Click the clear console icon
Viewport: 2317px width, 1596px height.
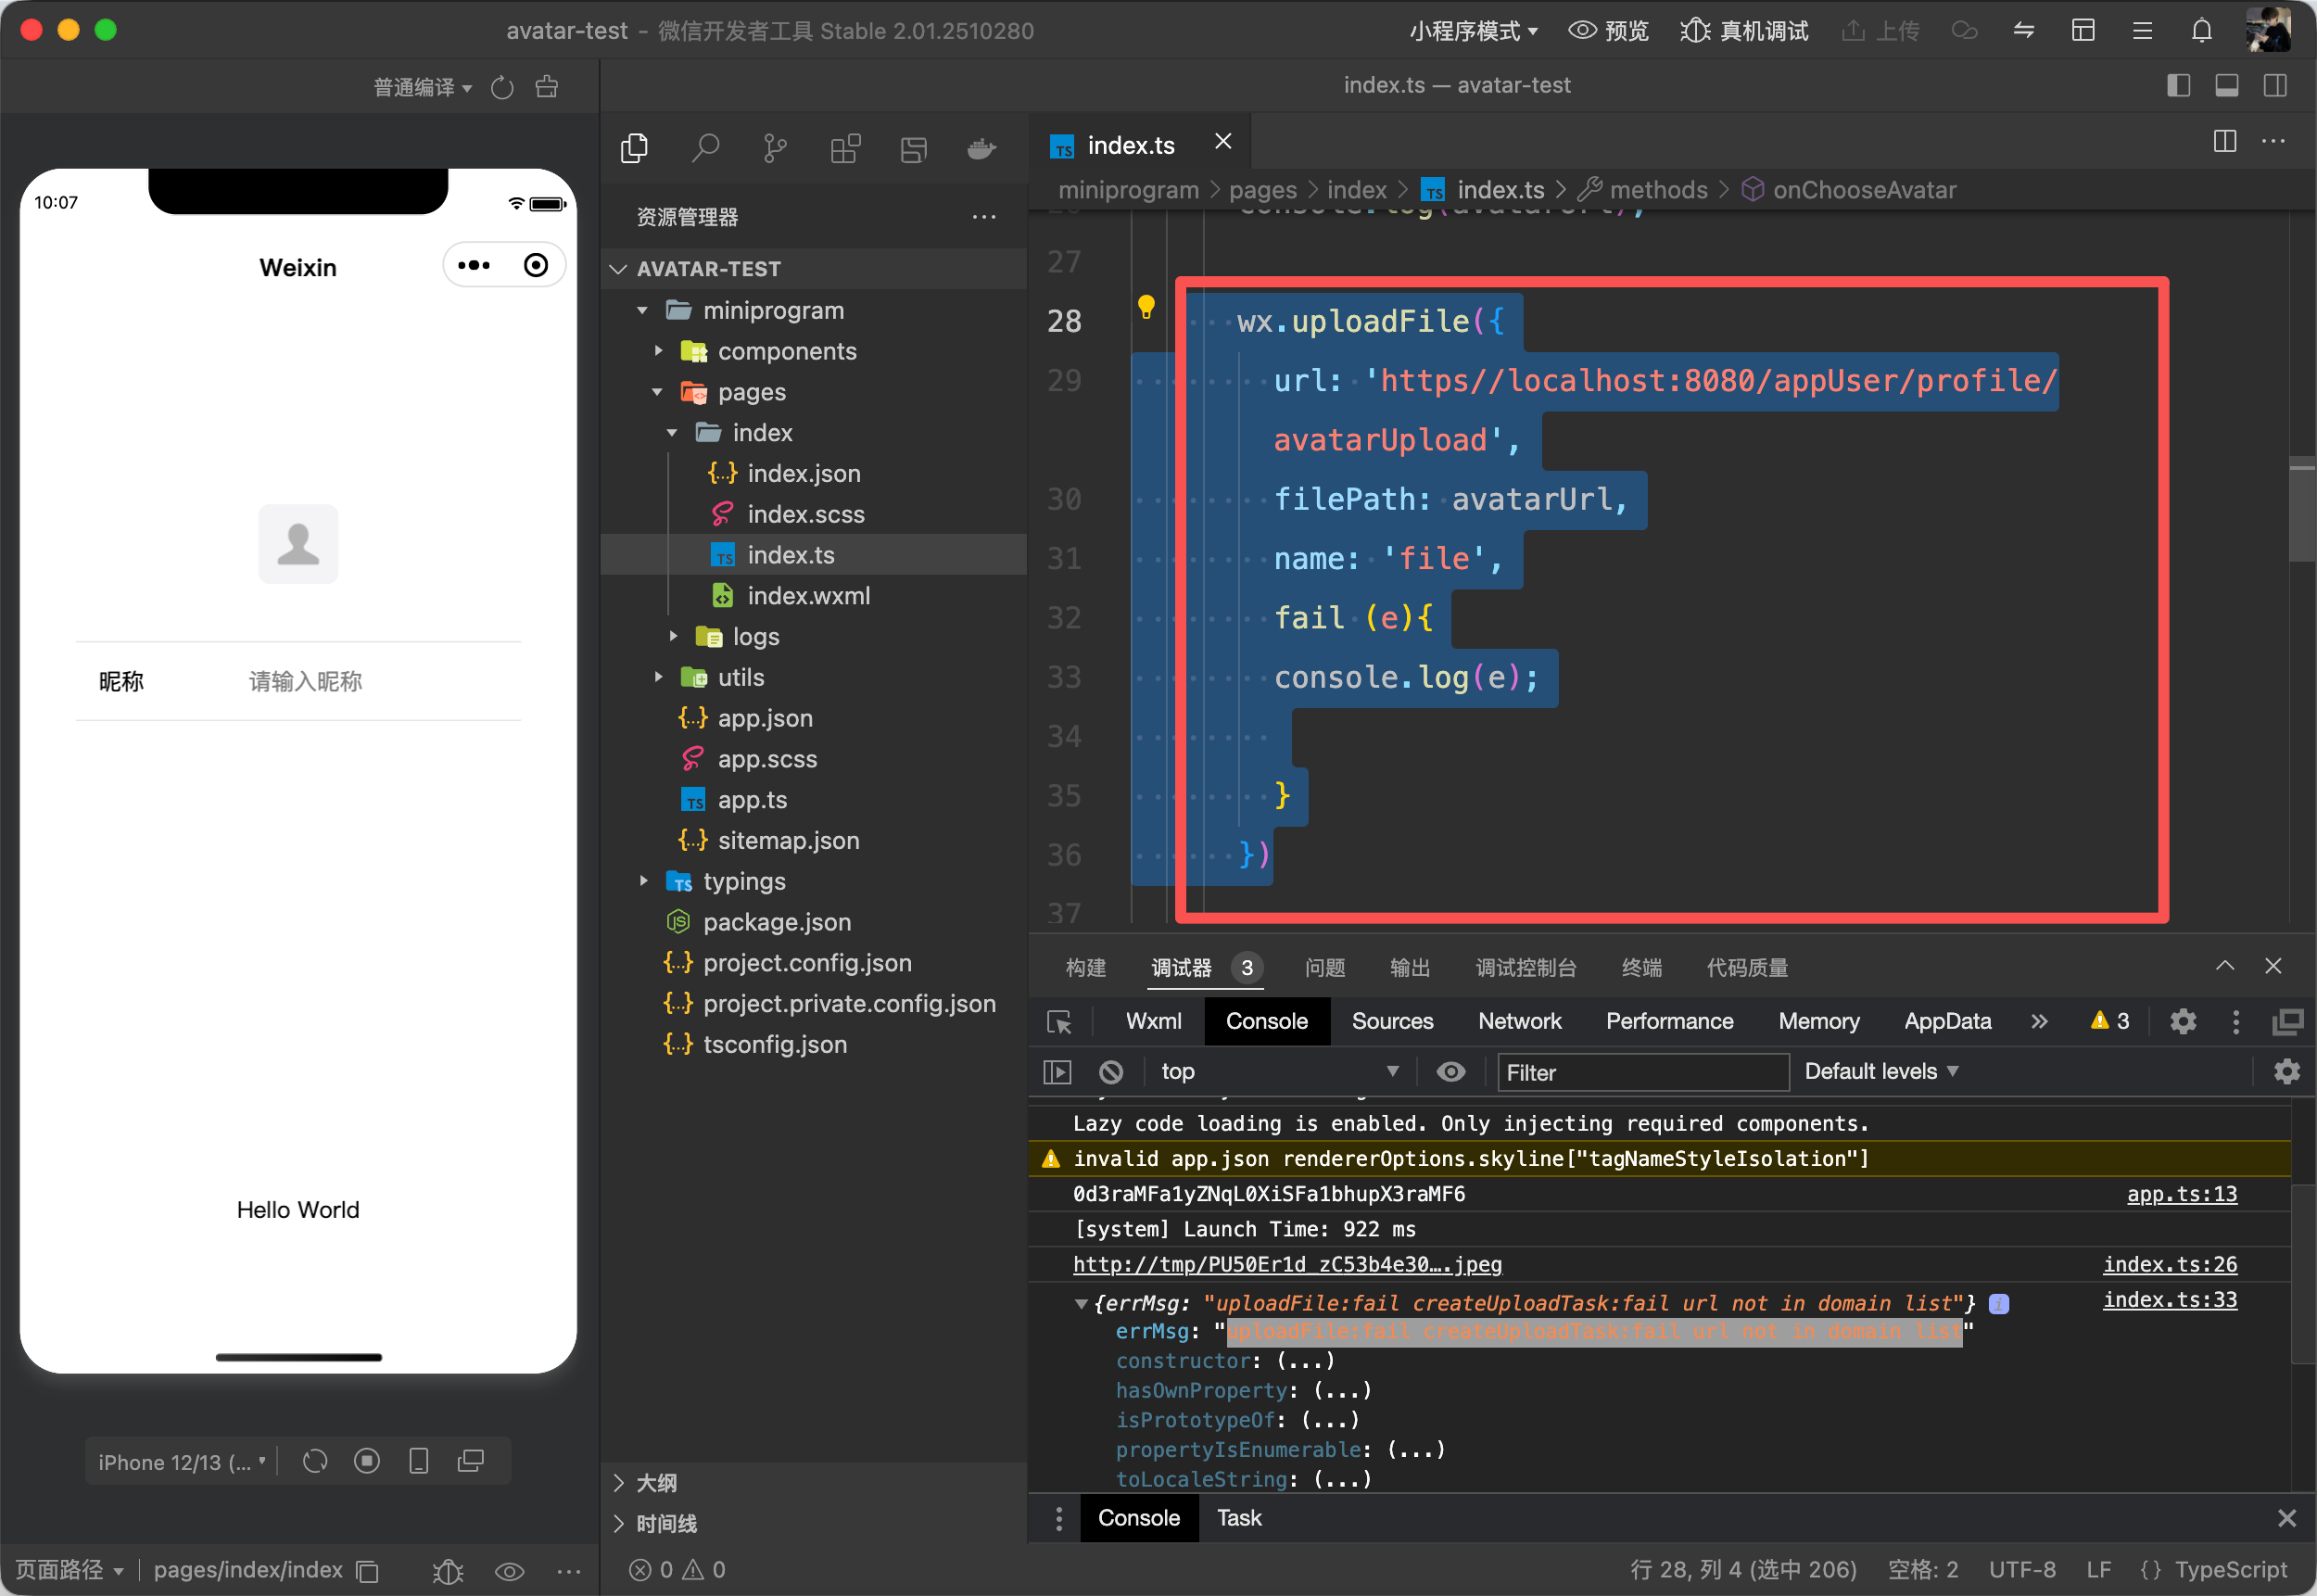coord(1111,1072)
